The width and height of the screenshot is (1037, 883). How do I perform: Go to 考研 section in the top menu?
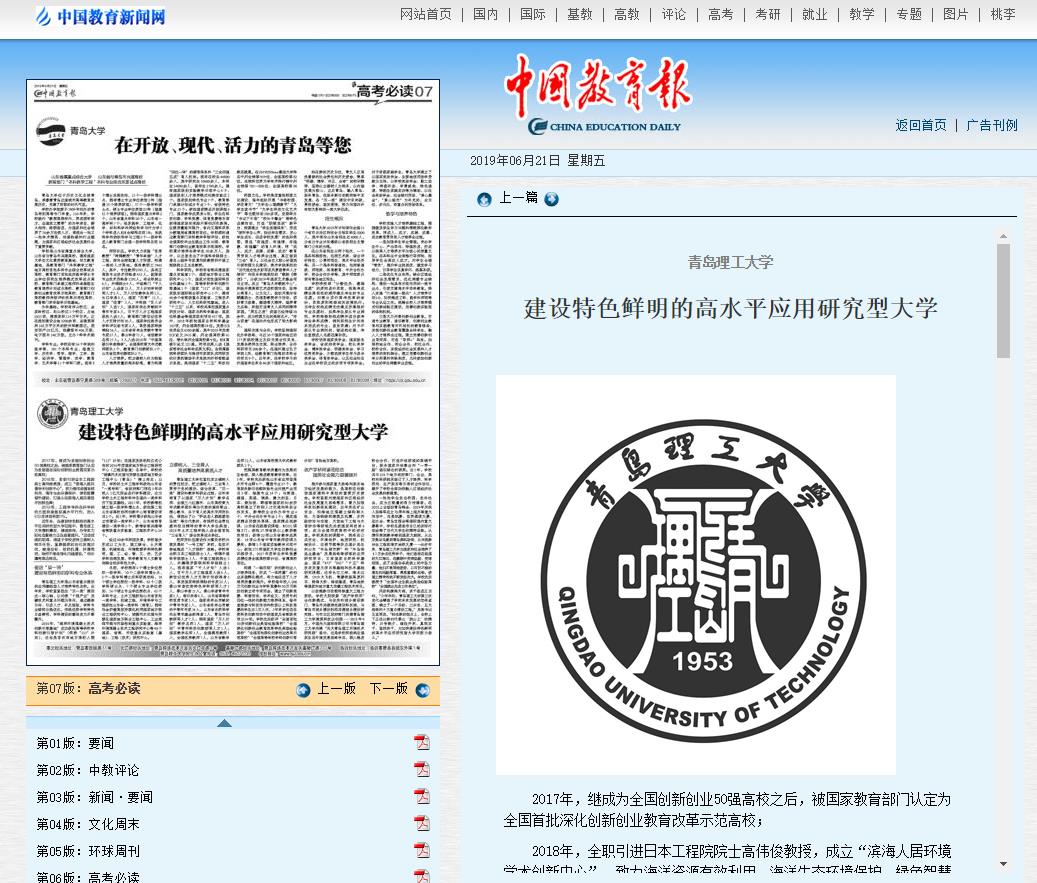pyautogui.click(x=767, y=14)
